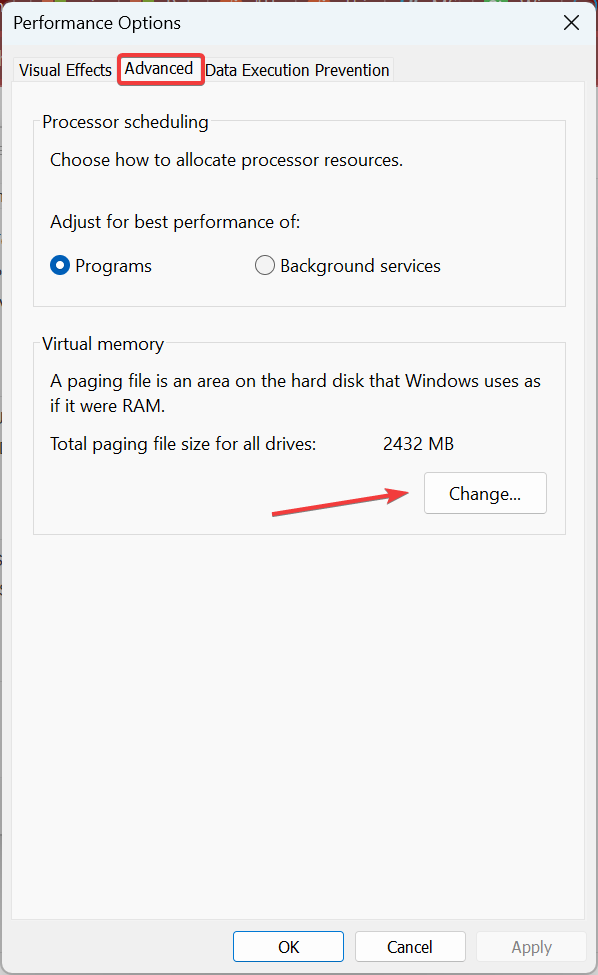Click the Virtual memory group heading
Image resolution: width=598 pixels, height=975 pixels.
point(103,344)
